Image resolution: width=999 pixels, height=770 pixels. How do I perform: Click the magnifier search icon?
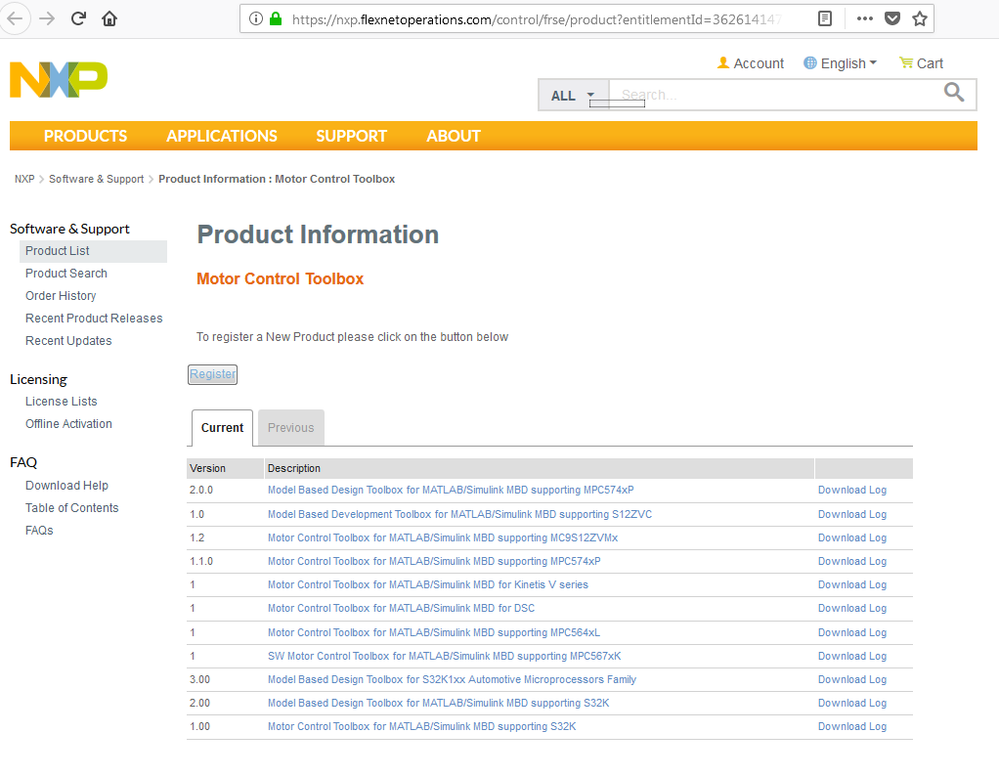(x=954, y=93)
